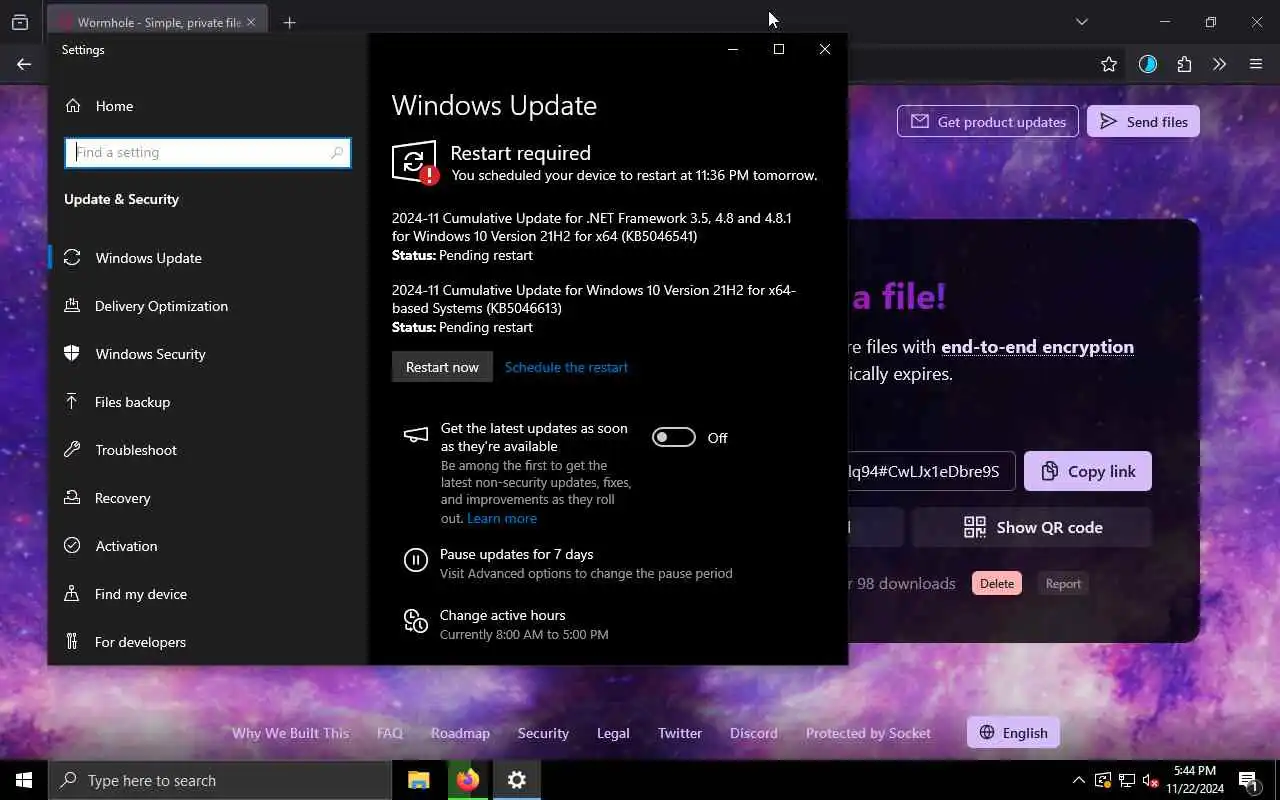Open the Discord footer link
Screen dimensions: 1280x800
[x=754, y=733]
